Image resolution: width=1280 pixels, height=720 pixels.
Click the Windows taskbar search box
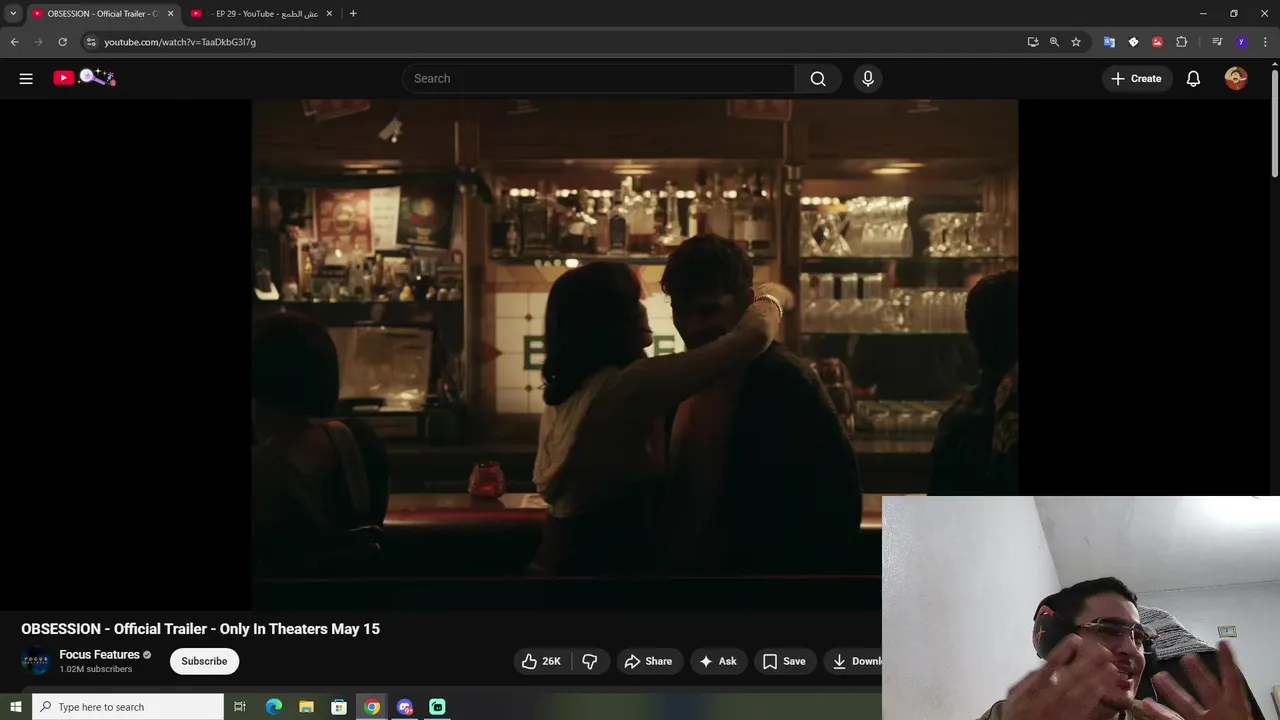click(x=128, y=707)
